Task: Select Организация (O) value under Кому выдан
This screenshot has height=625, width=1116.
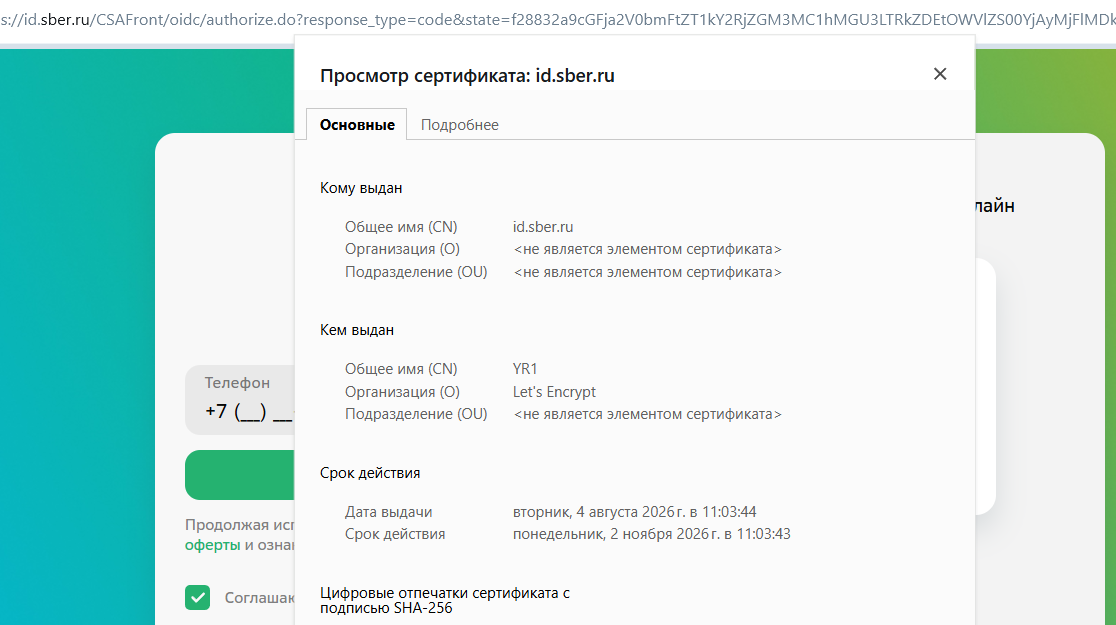Action: point(647,249)
